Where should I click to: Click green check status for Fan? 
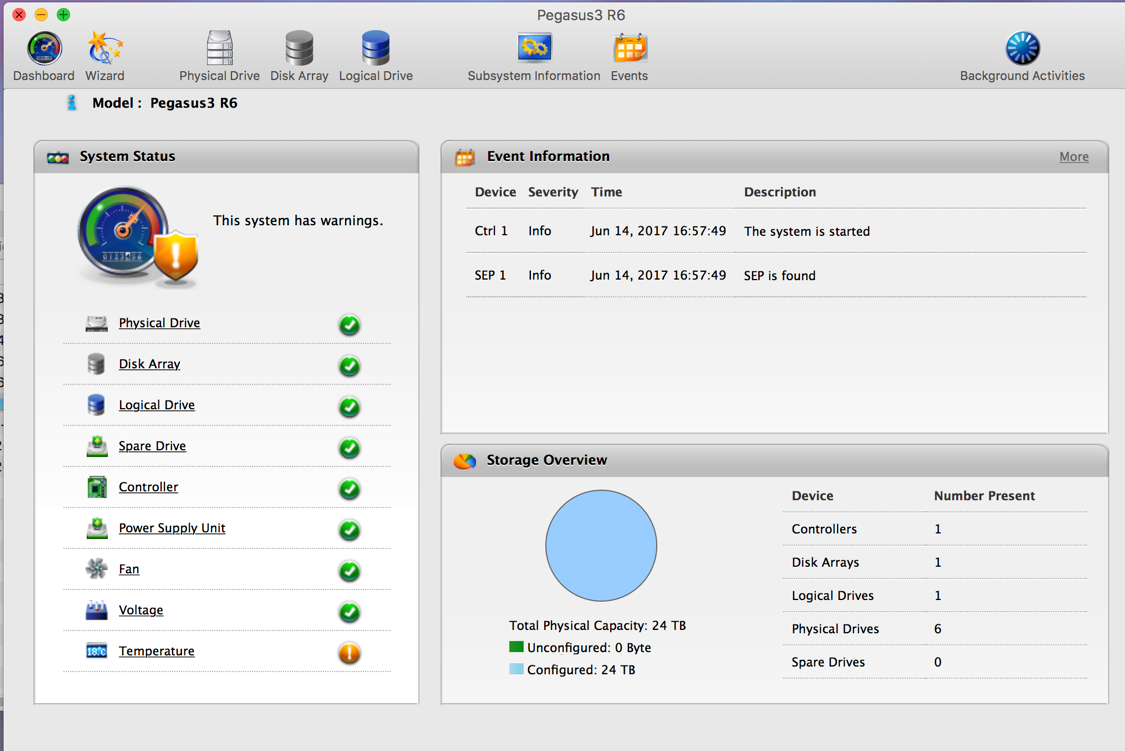pyautogui.click(x=349, y=571)
